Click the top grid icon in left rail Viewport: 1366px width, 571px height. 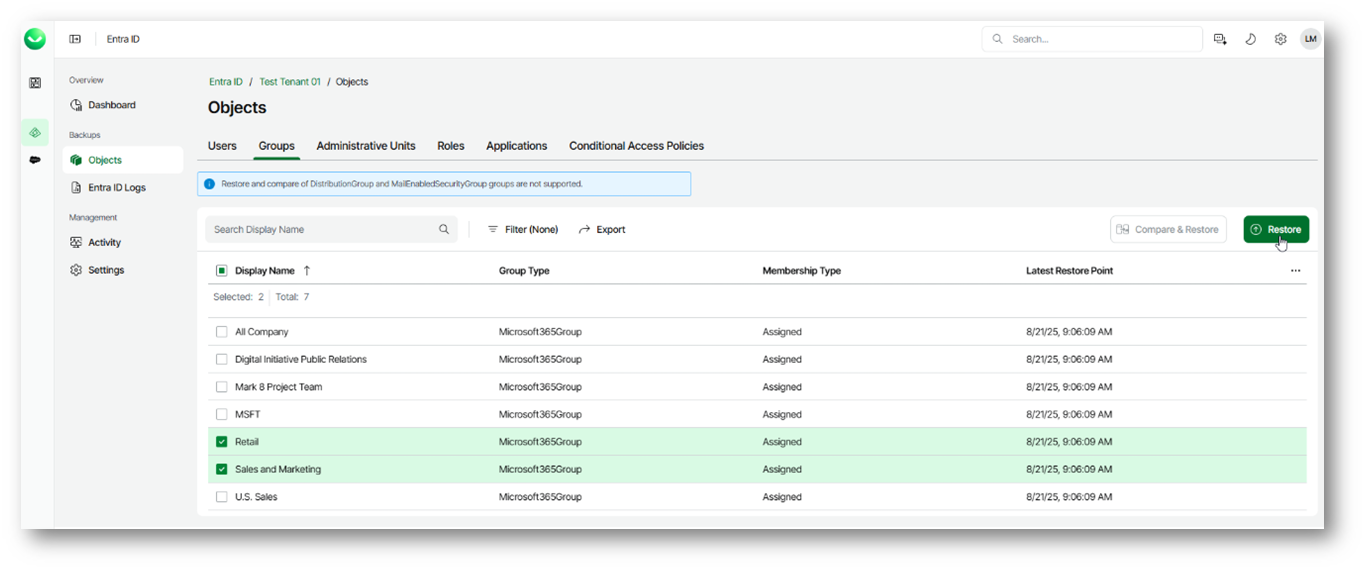[35, 83]
